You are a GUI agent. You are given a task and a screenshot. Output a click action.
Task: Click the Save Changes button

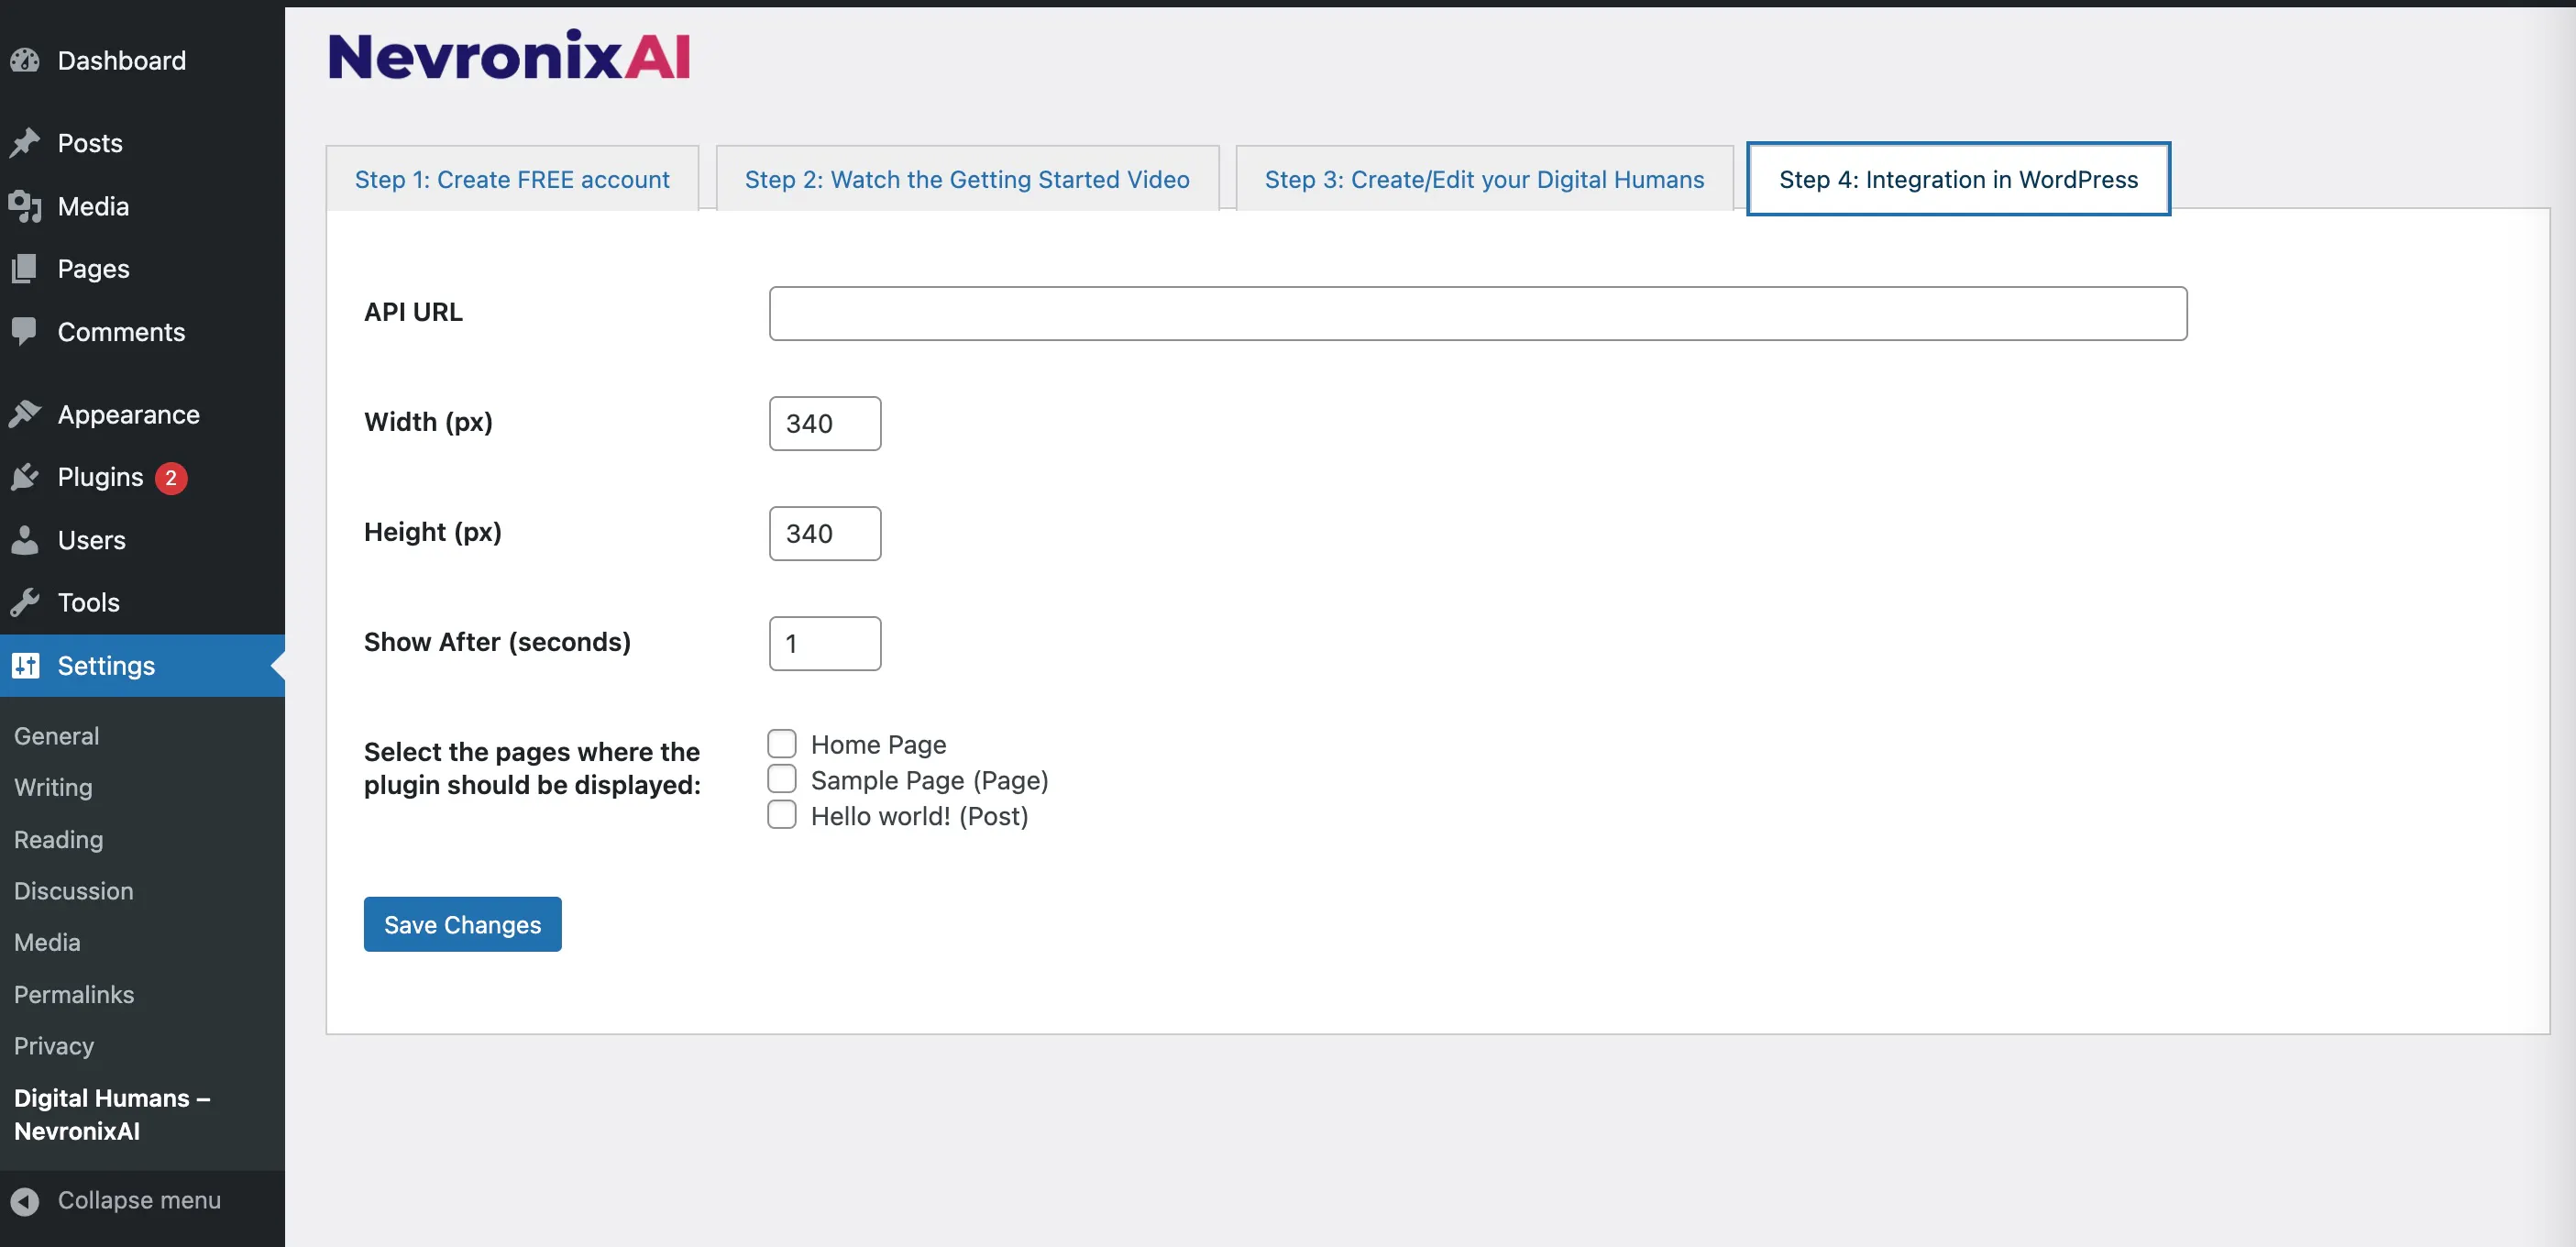[x=462, y=924]
